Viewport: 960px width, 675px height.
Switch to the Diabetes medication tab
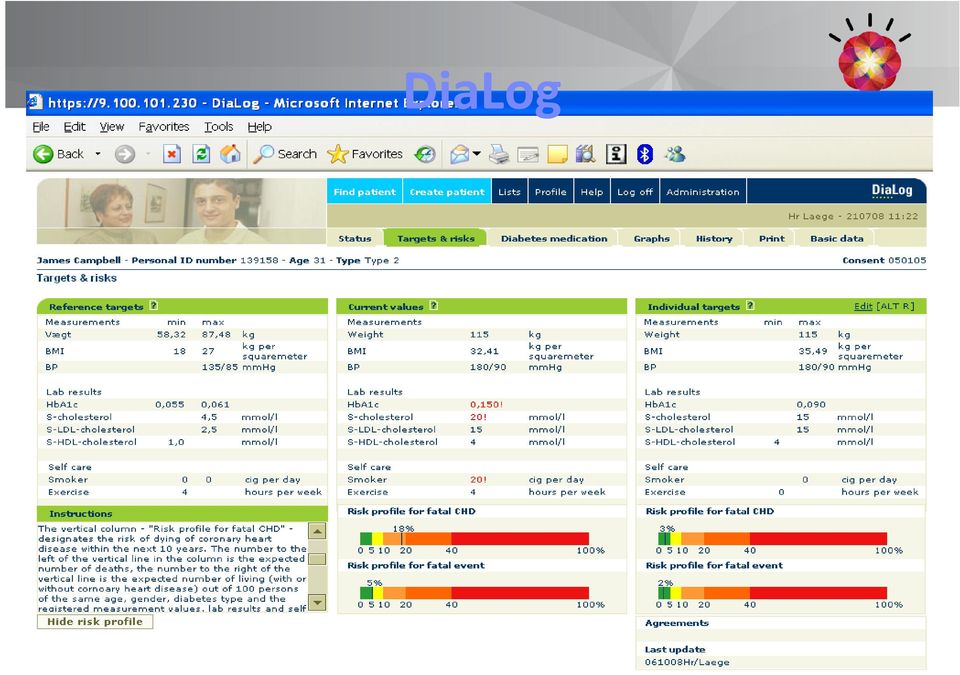click(x=554, y=238)
